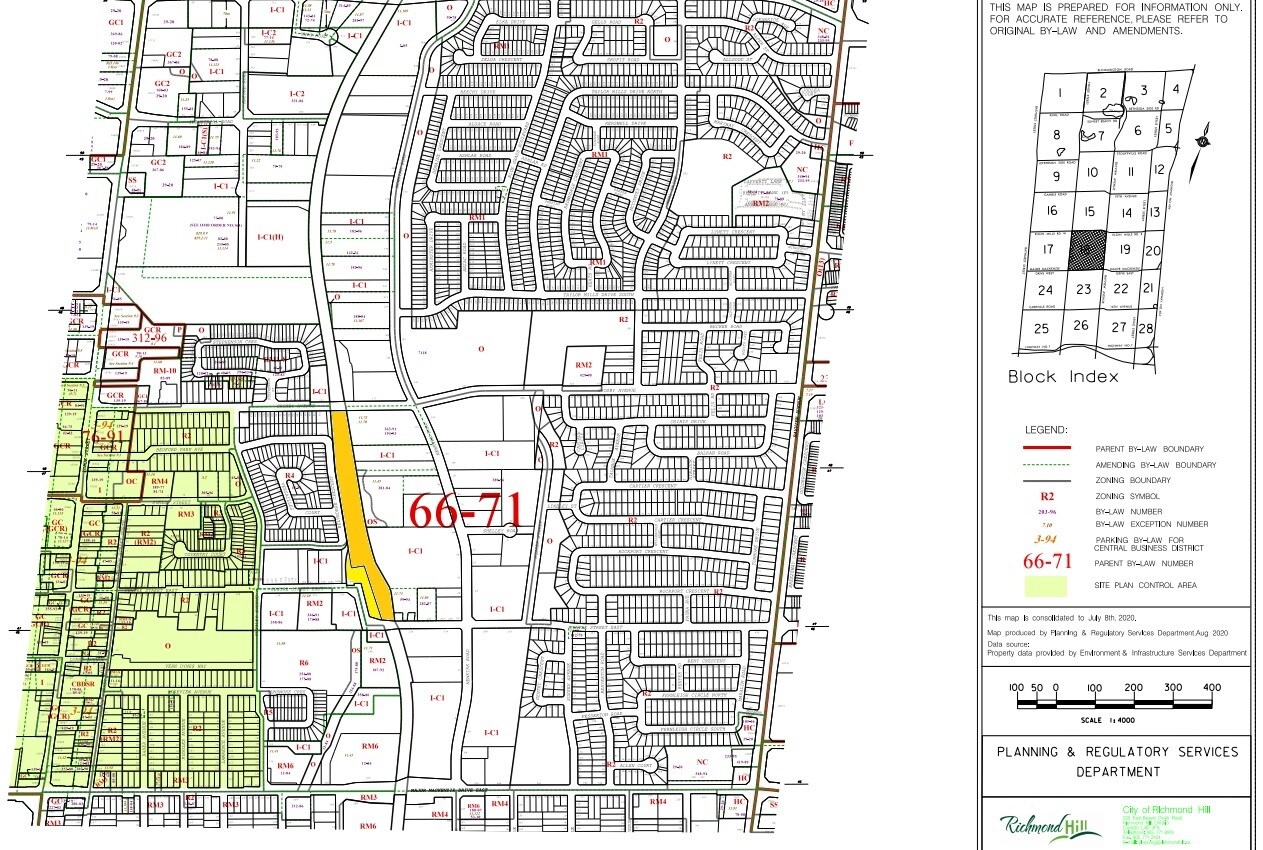Select the hatched highlighted block in Block Index

[x=1088, y=250]
